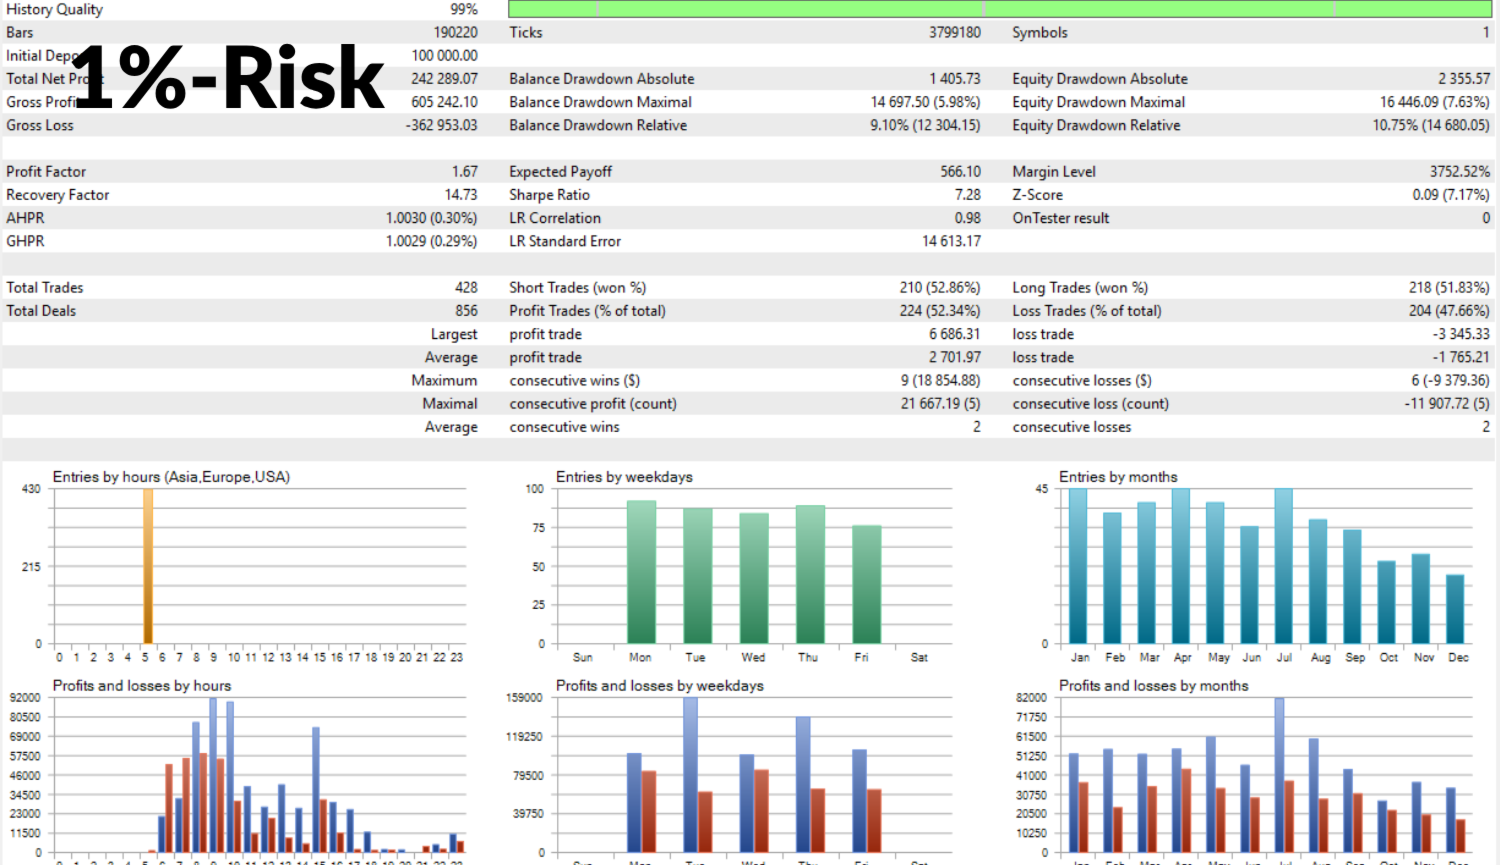Click the blue Jul profit bar in months chart
This screenshot has height=865, width=1500.
point(1279,775)
